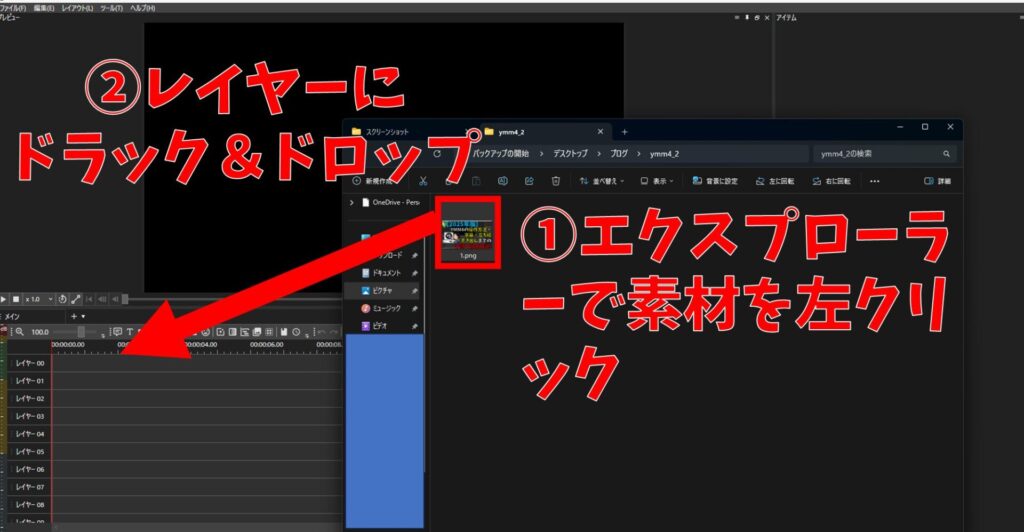Adjust the timeline zoom slider

[81, 332]
